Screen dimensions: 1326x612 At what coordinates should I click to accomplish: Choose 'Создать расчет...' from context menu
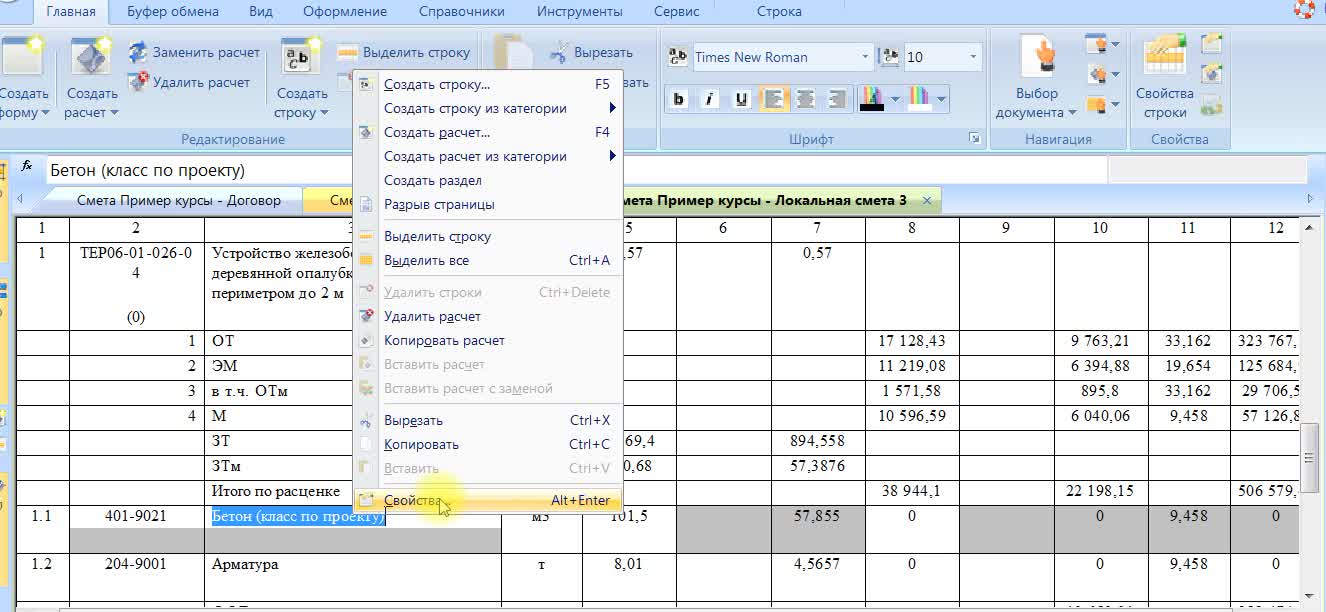pyautogui.click(x=487, y=132)
